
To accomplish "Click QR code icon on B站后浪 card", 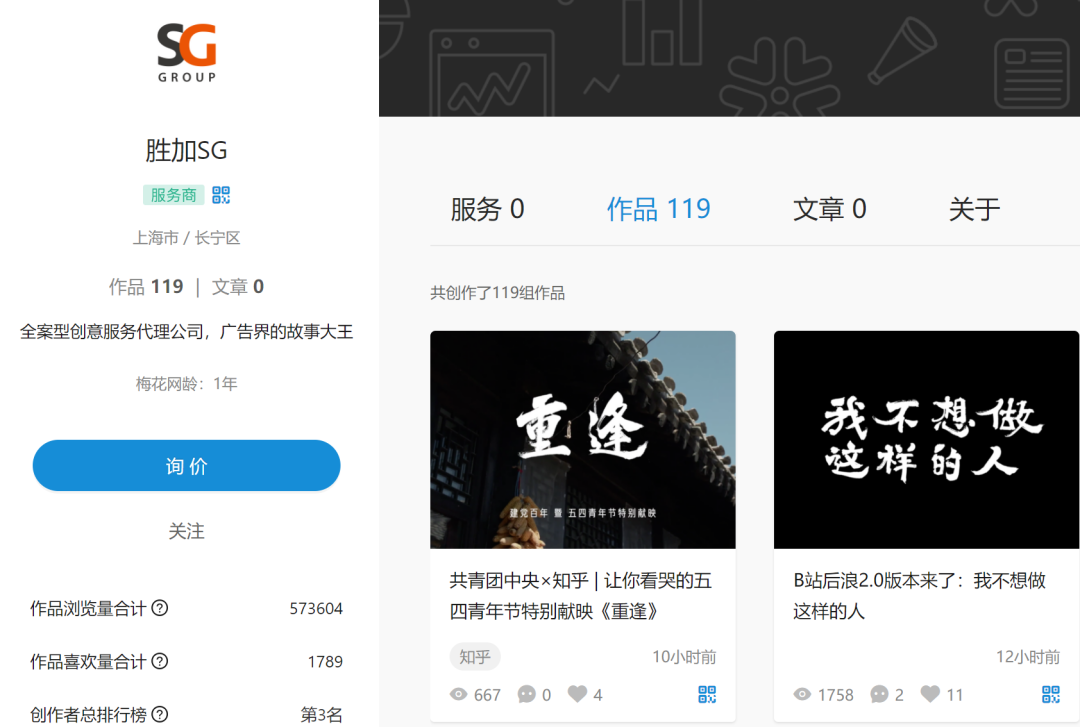I will coord(1050,694).
